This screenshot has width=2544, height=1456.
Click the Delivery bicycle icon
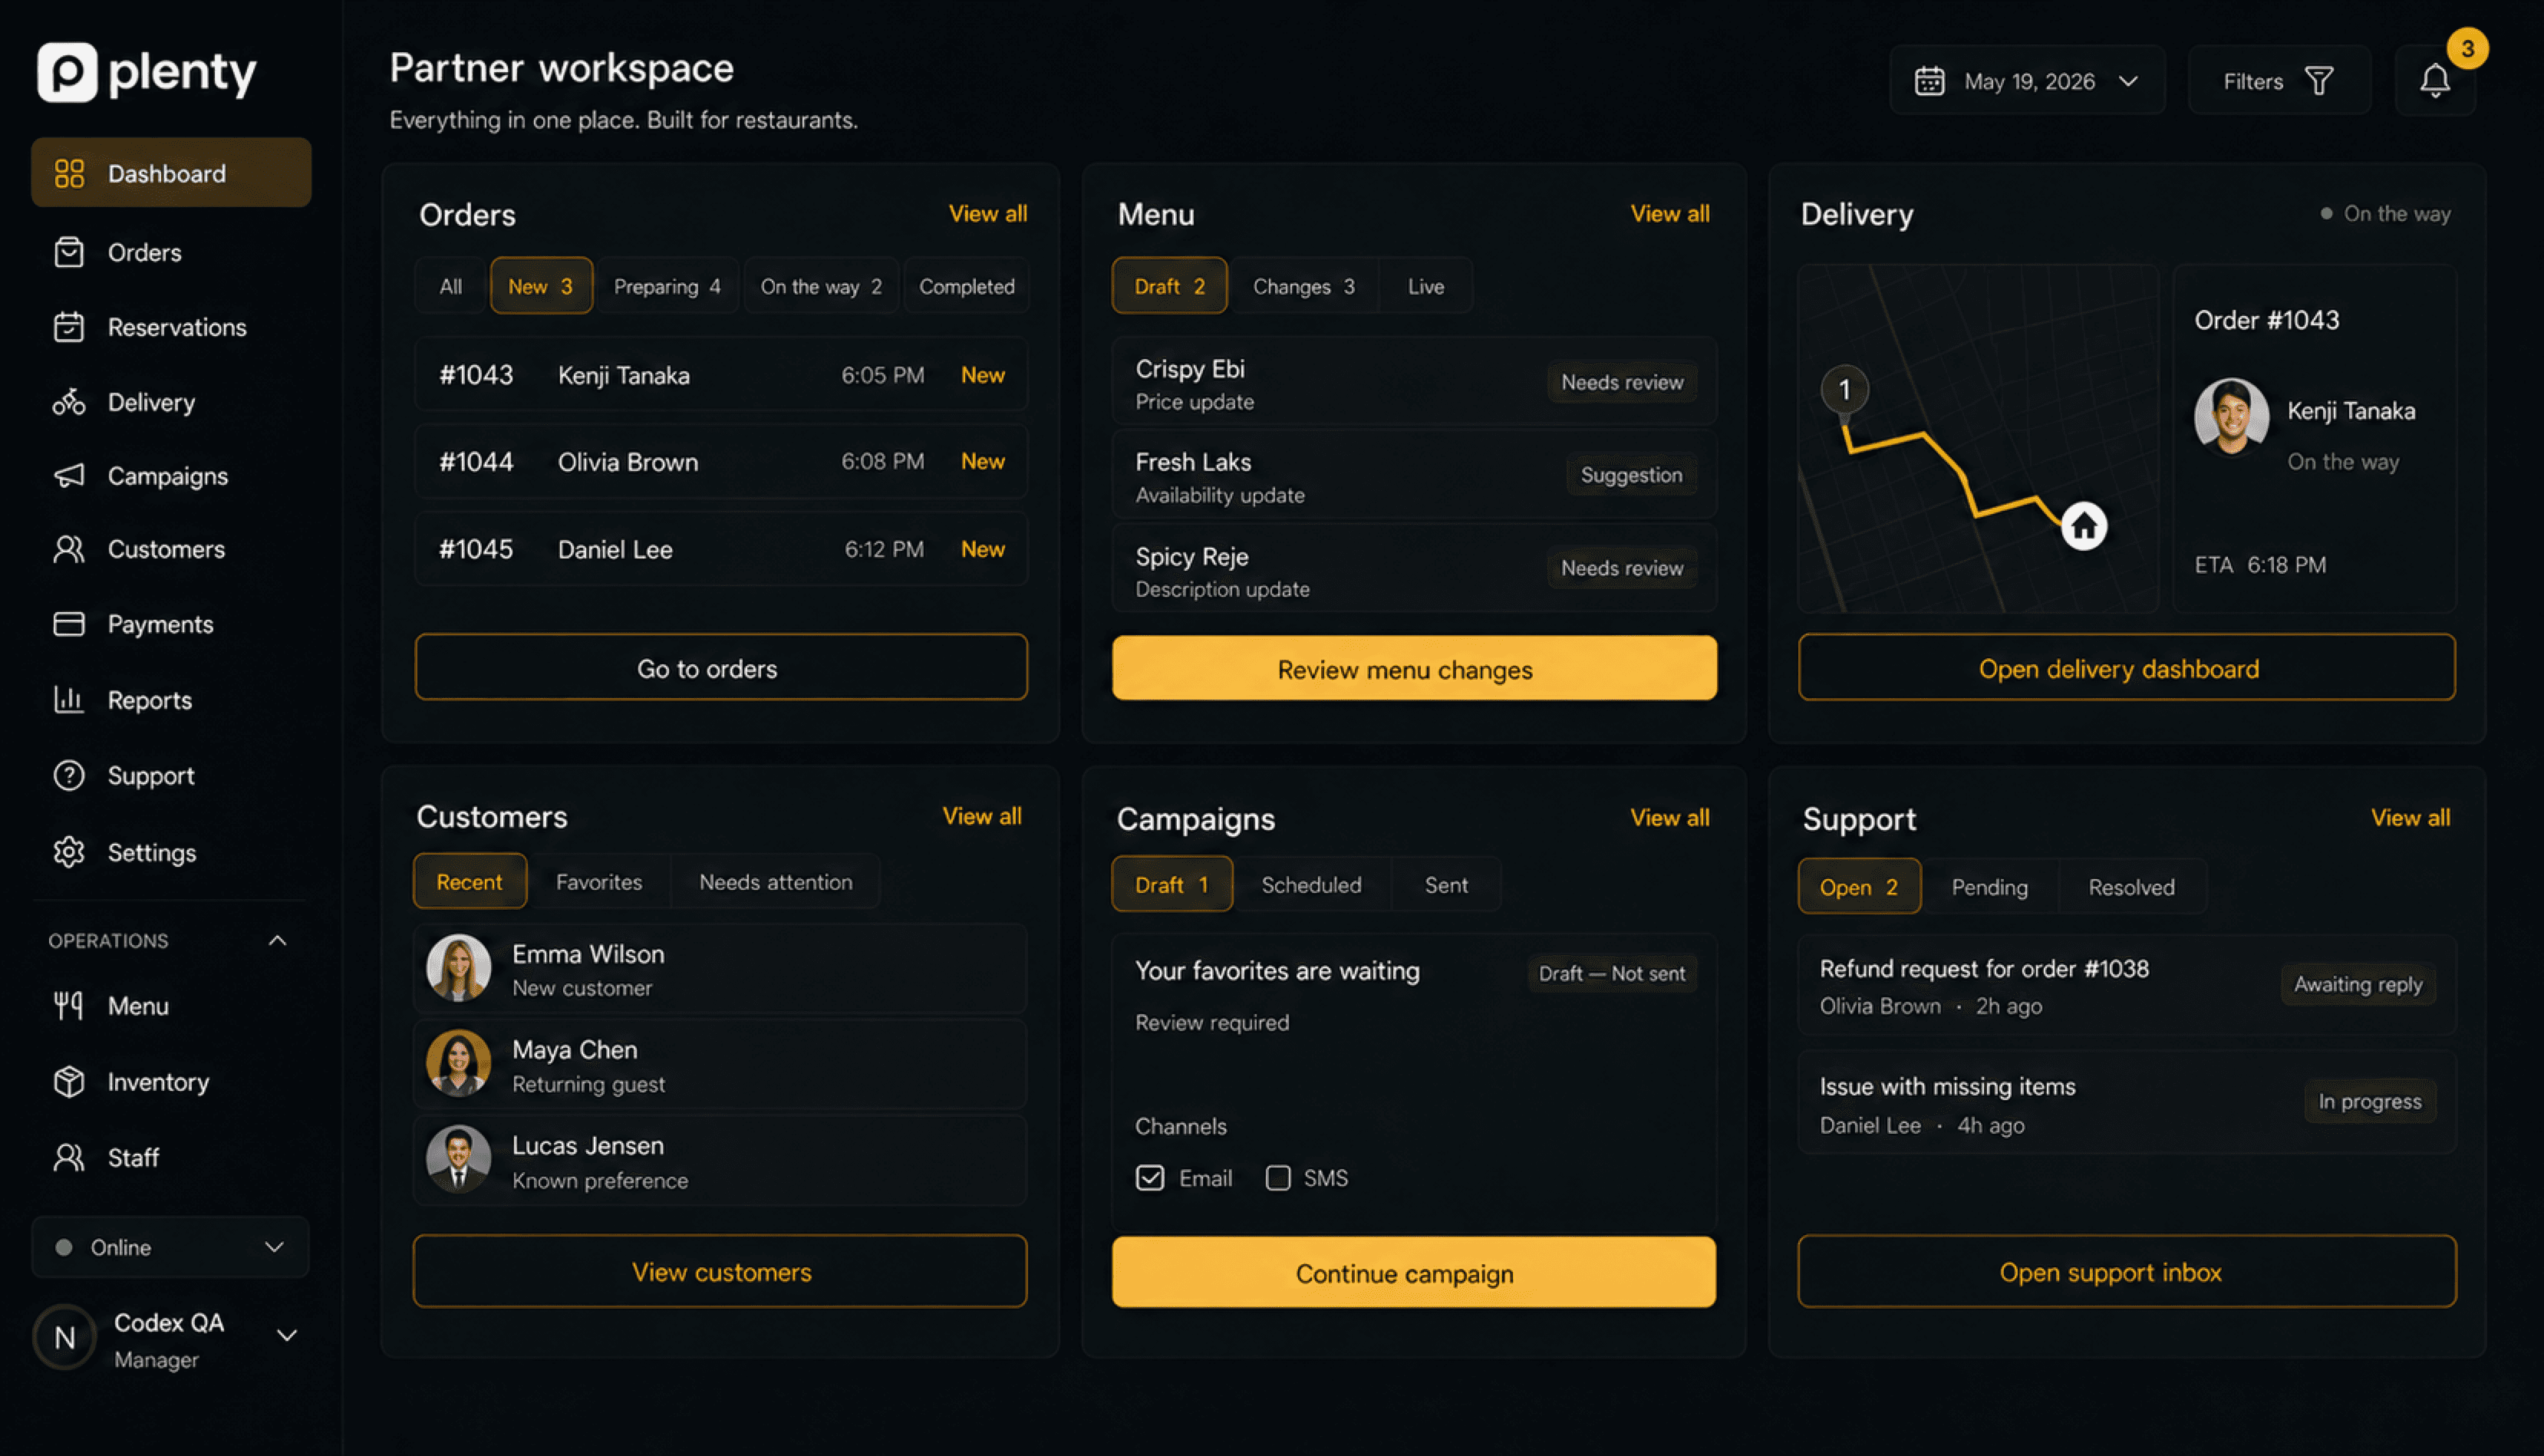click(69, 402)
